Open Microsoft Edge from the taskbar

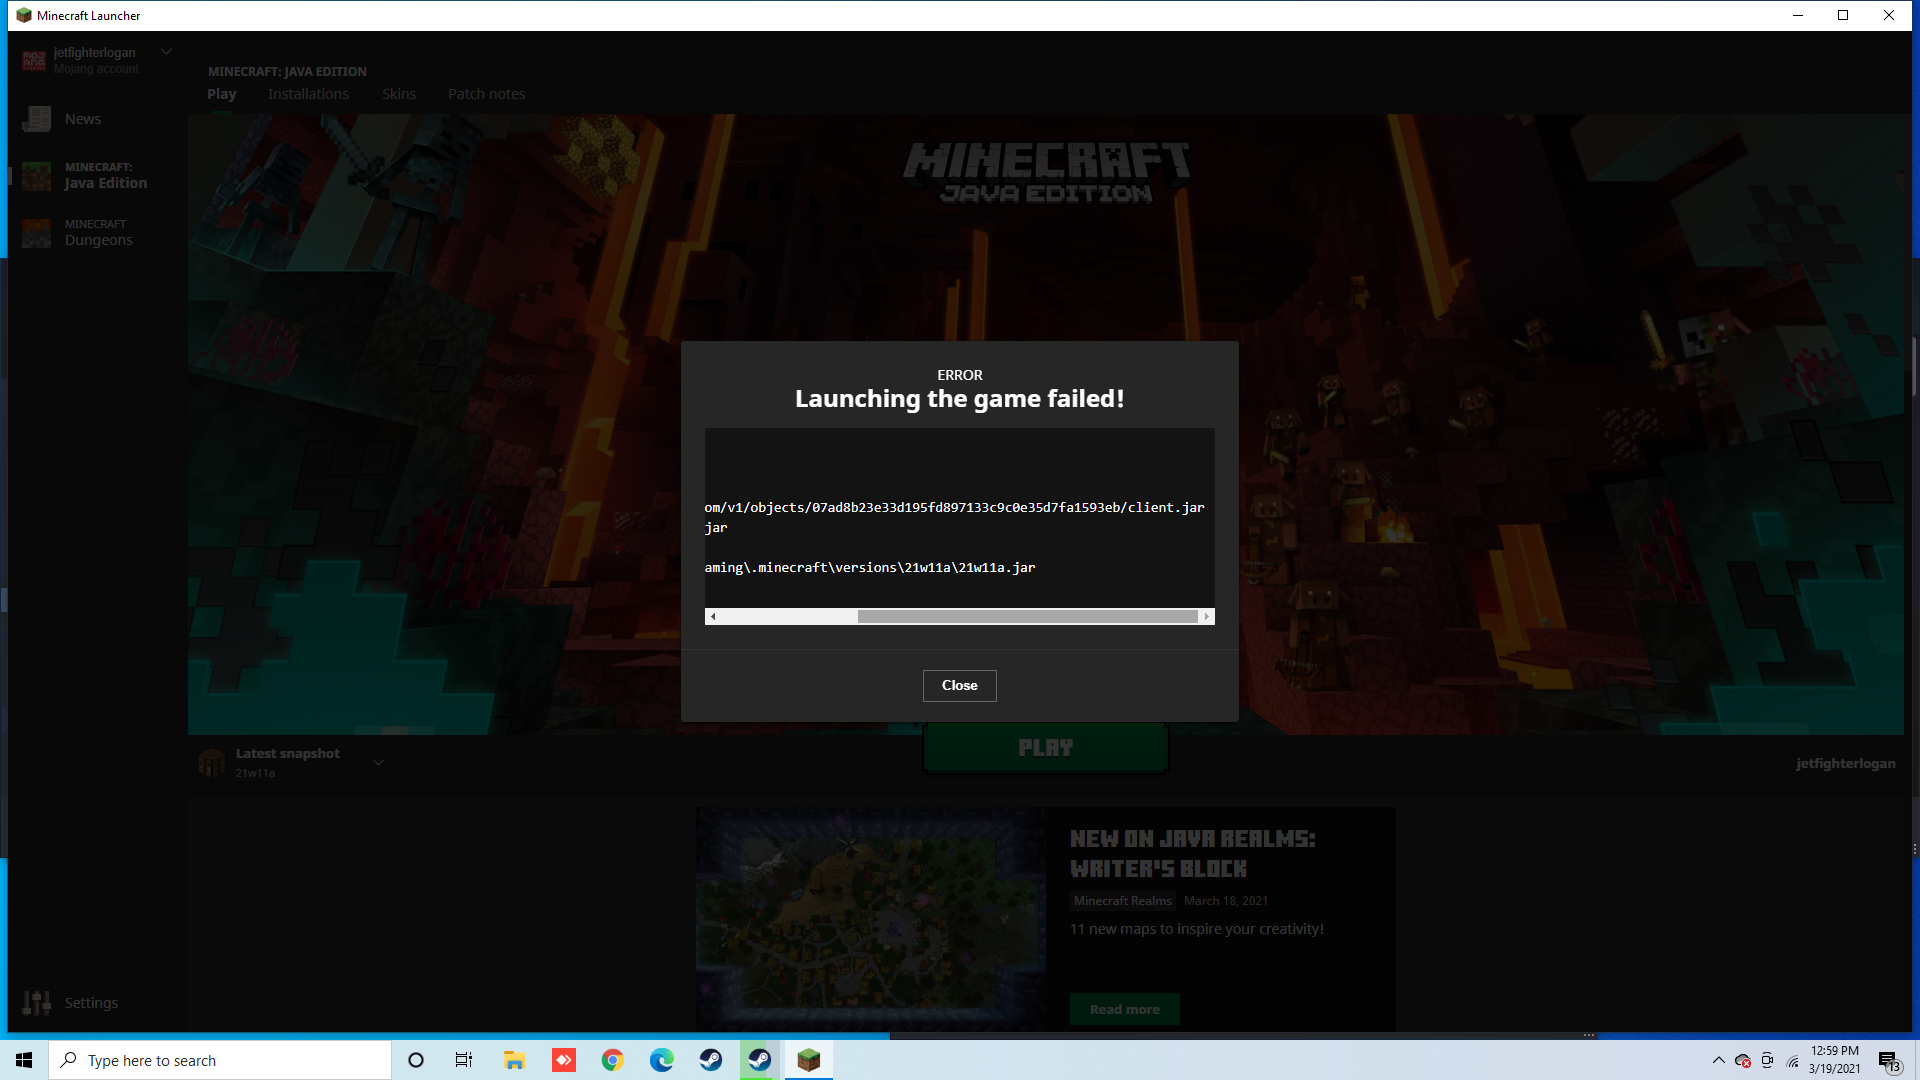(x=662, y=1060)
